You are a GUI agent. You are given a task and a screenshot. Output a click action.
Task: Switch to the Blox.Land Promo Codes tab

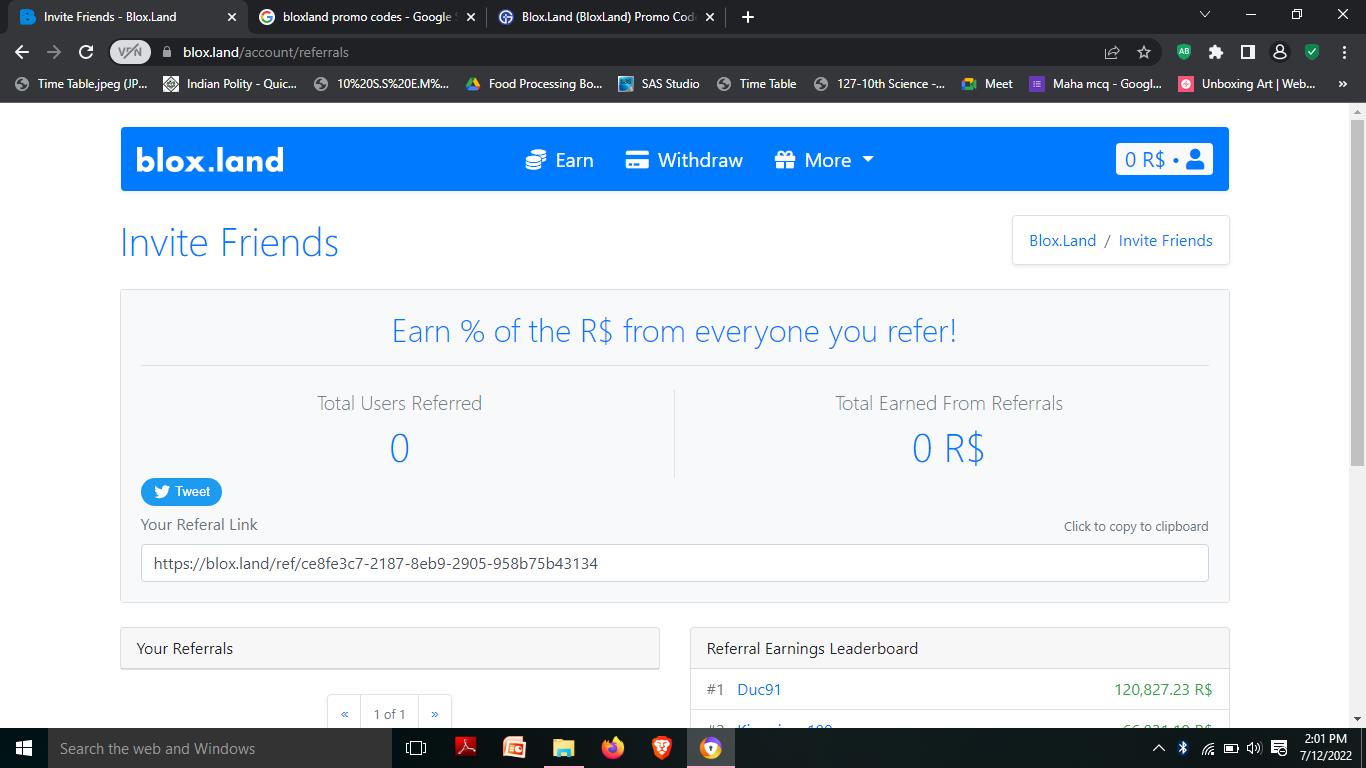606,17
